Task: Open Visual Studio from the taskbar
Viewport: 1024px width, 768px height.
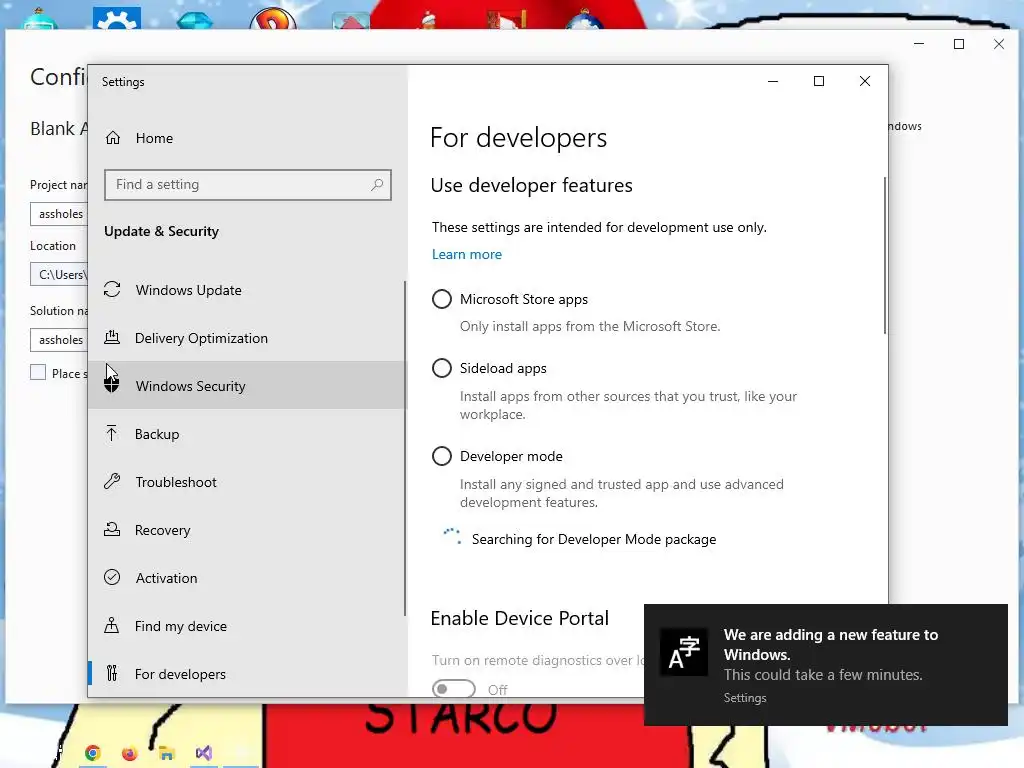Action: click(x=204, y=753)
